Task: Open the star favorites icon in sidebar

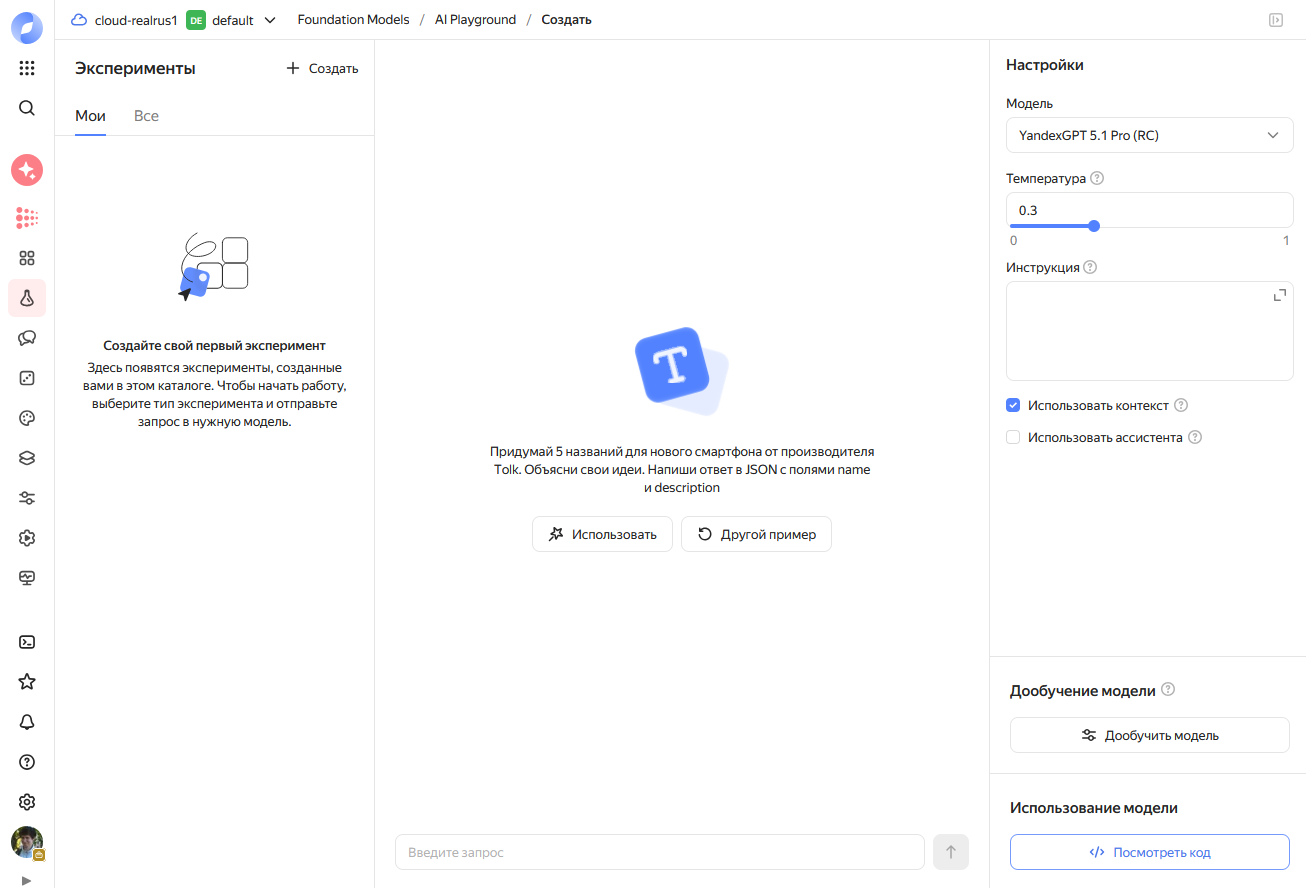Action: tap(27, 682)
